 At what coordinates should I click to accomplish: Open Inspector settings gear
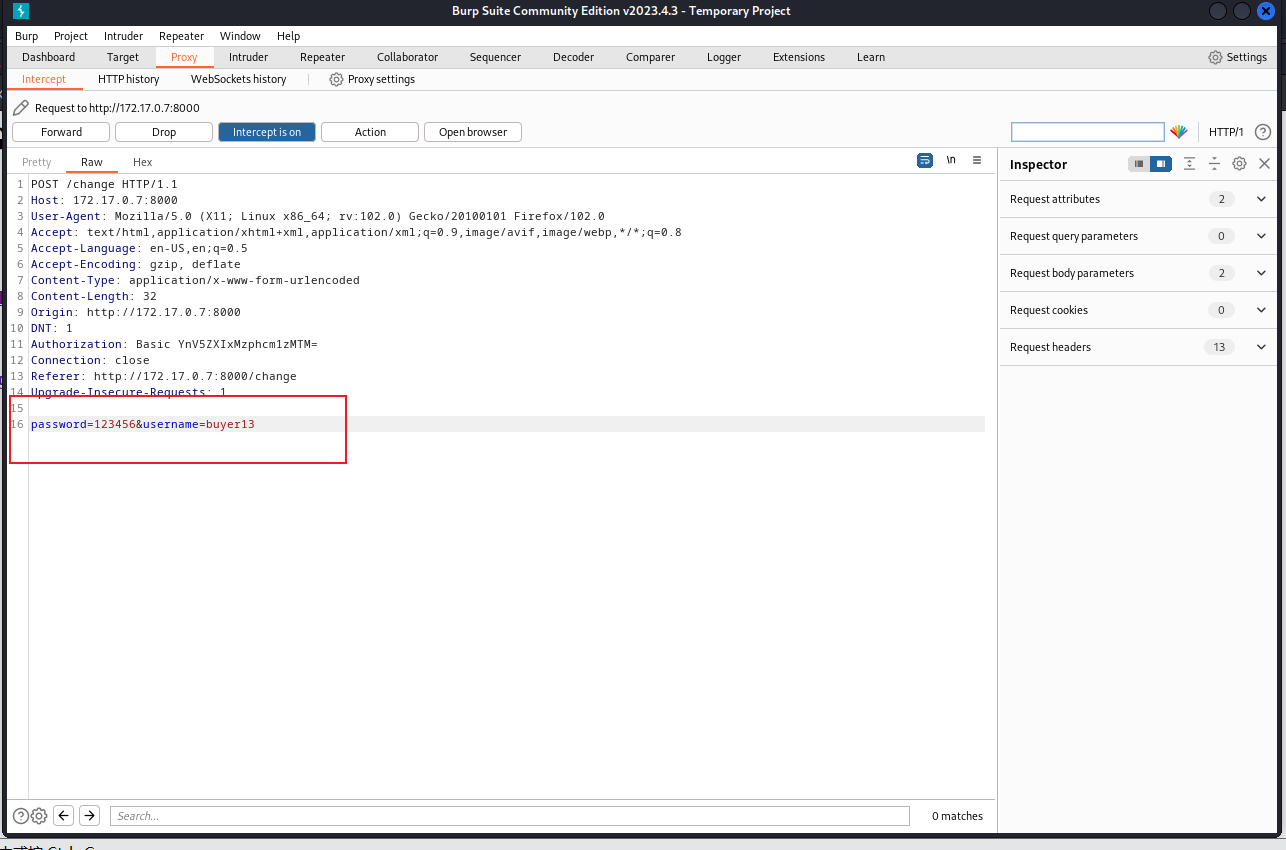(x=1239, y=164)
